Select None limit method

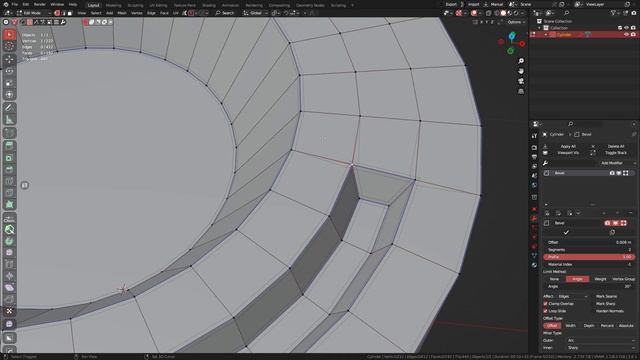click(554, 279)
